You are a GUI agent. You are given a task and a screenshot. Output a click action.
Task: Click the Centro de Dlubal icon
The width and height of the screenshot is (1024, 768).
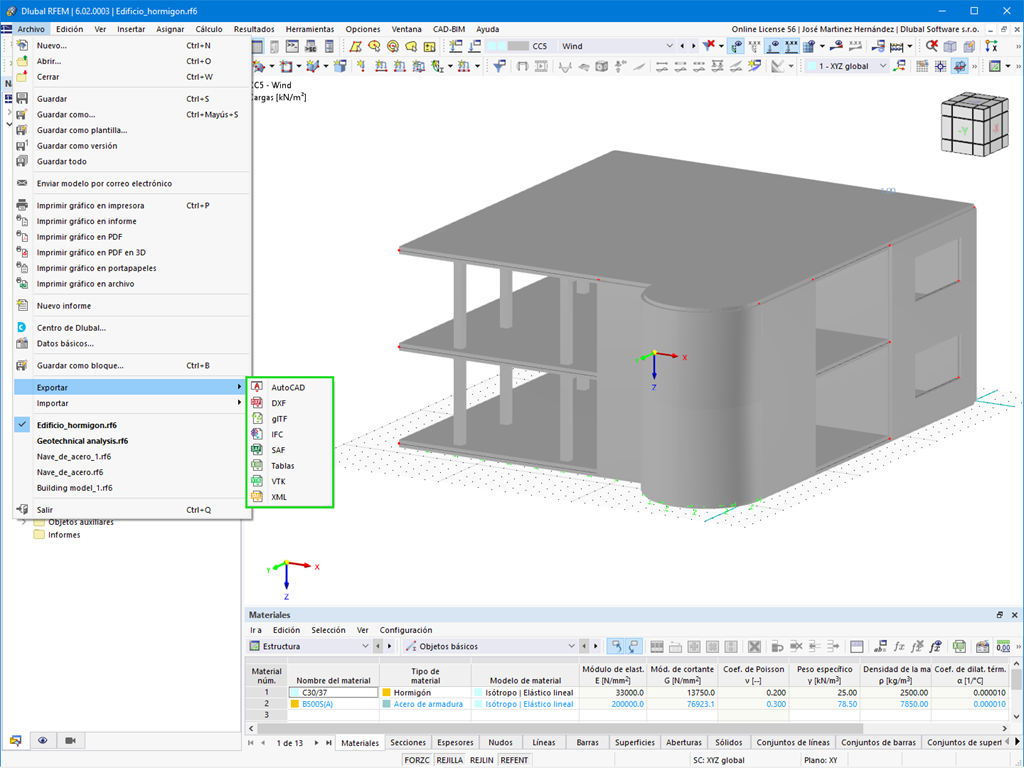tap(22, 328)
